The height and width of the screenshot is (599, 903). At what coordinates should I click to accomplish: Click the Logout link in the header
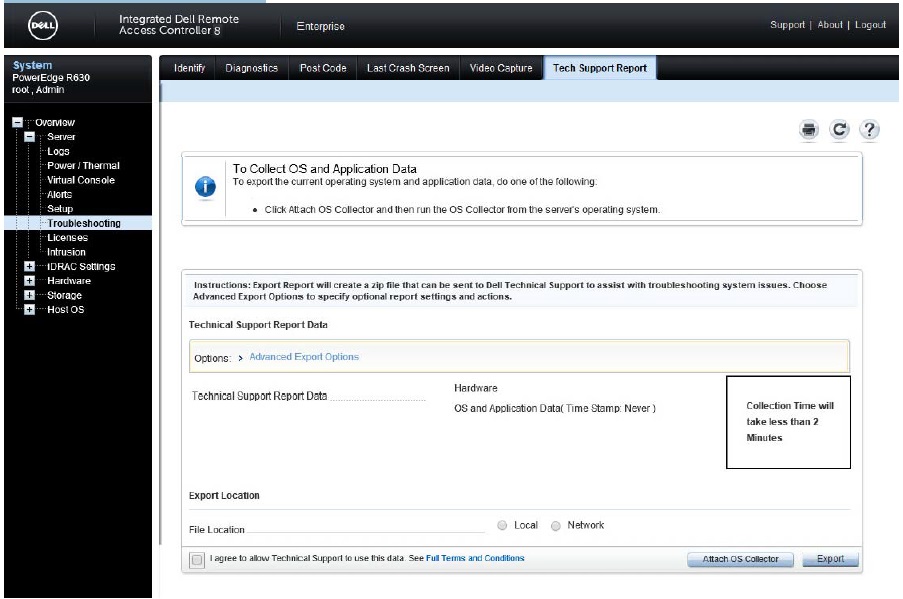click(x=869, y=23)
